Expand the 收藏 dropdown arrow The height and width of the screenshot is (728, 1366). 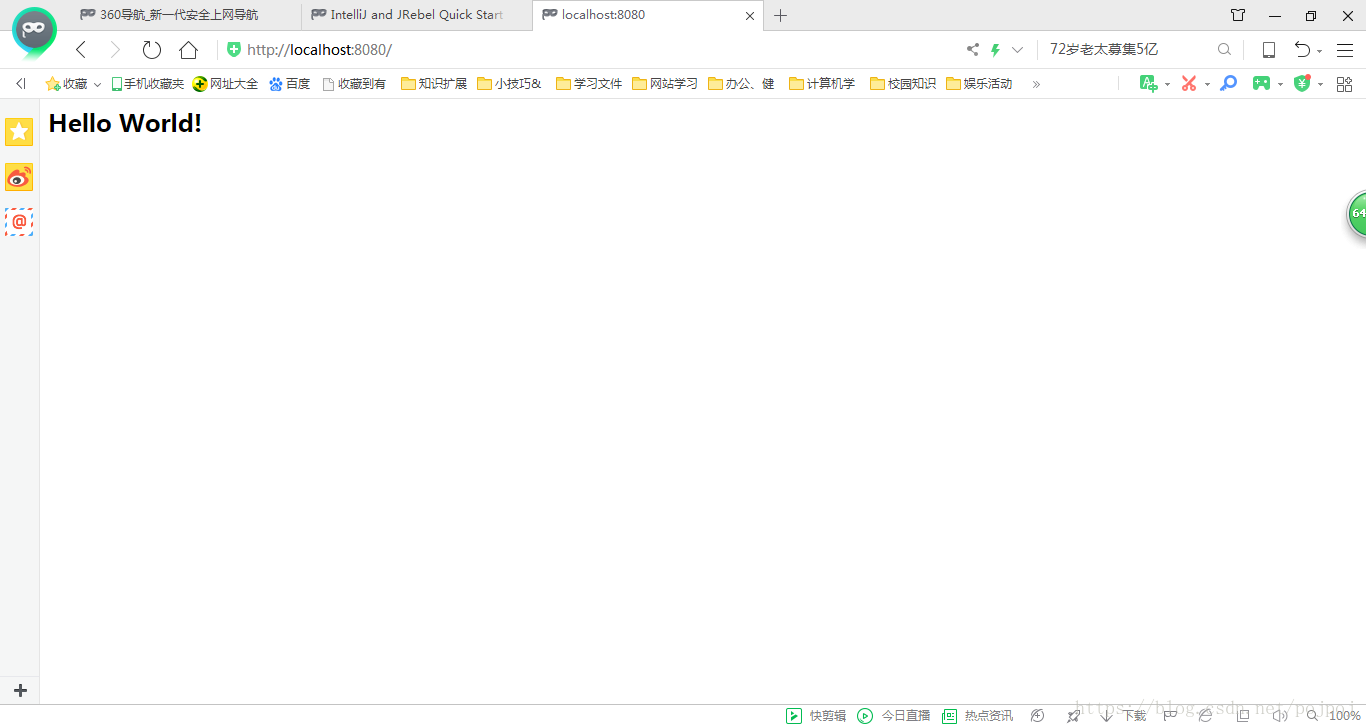[x=97, y=85]
